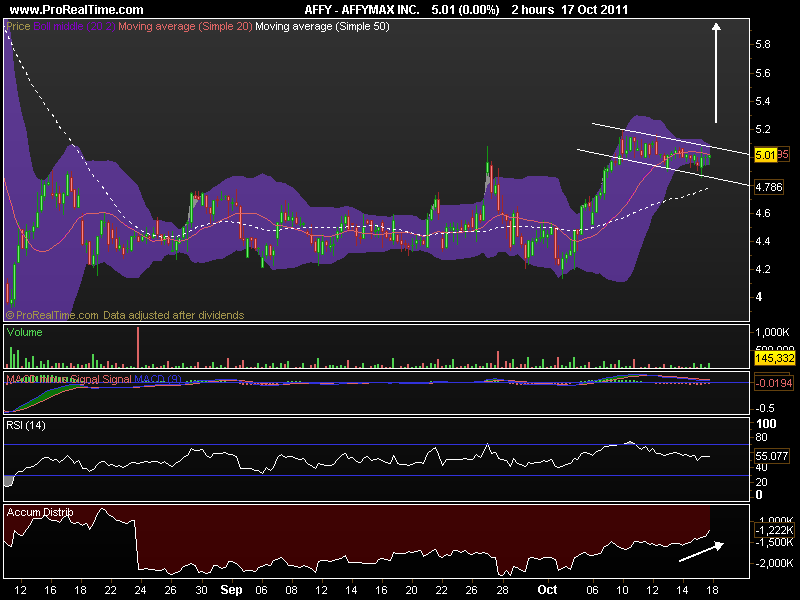Viewport: 800px width, 600px height.
Task: Click the 4.6 price axis label
Action: pos(763,213)
